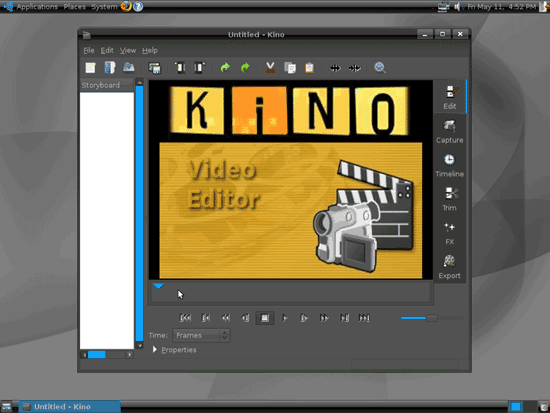This screenshot has width=550, height=413.
Task: Click the Untitled - Kino taskbar button
Action: [x=69, y=407]
